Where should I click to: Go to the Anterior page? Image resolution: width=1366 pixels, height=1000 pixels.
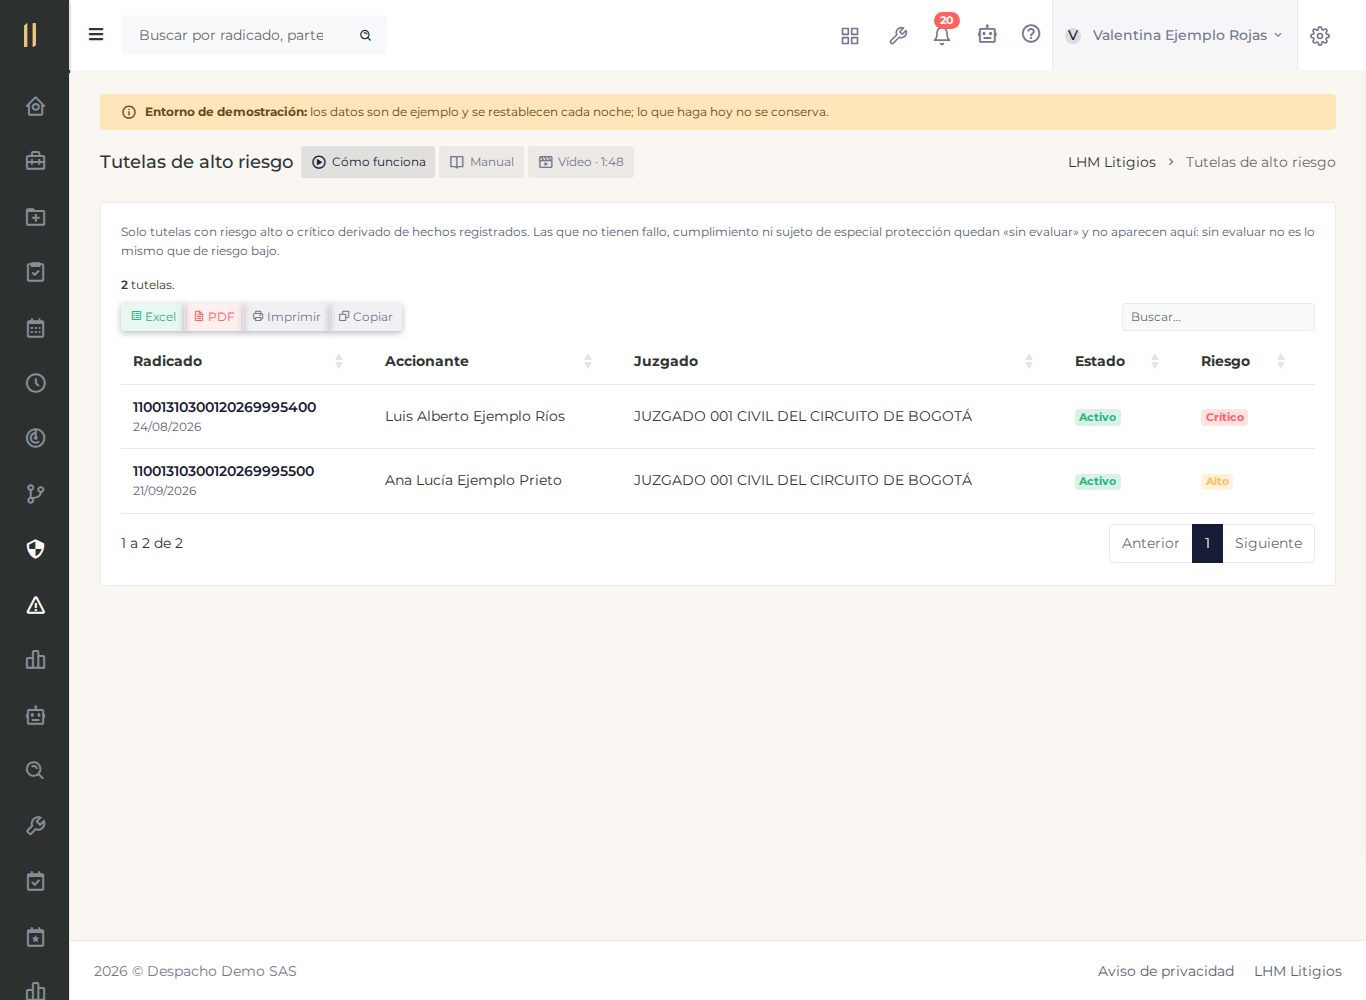click(x=1150, y=544)
